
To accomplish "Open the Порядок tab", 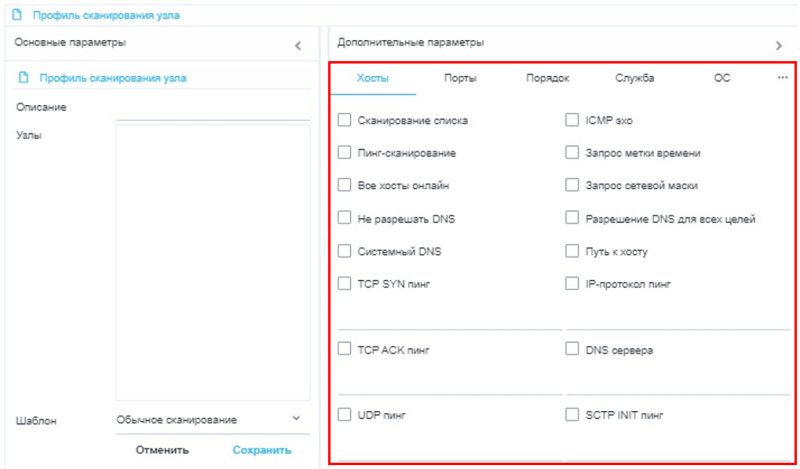I will (547, 78).
